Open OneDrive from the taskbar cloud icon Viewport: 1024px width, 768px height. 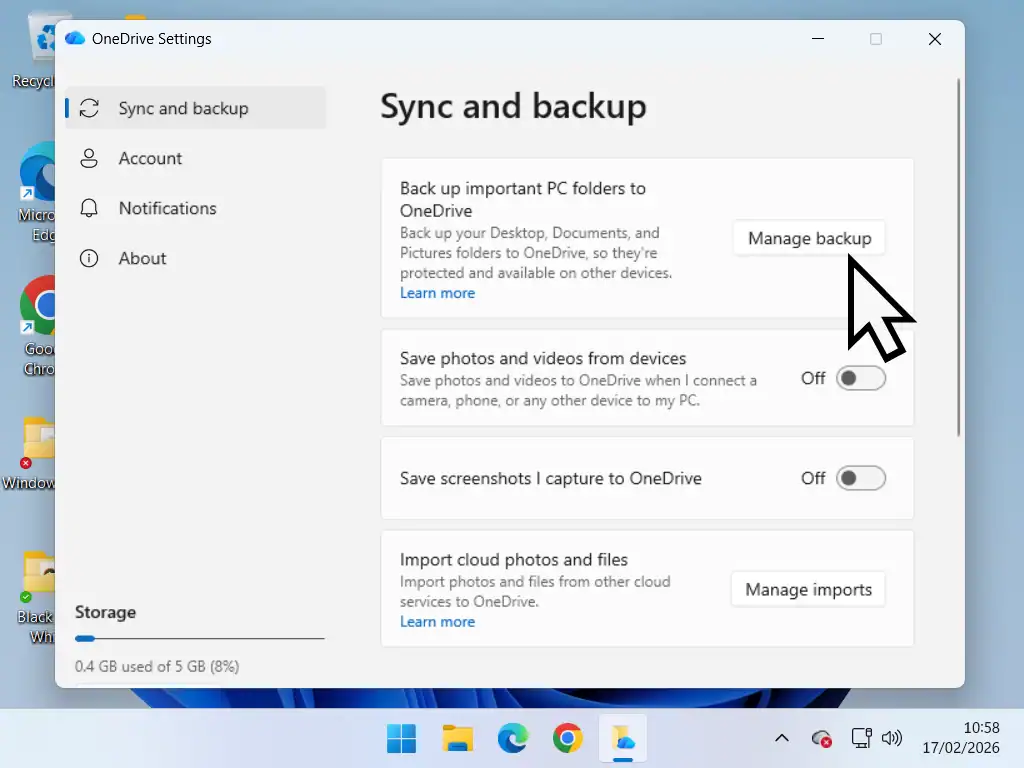(x=622, y=738)
